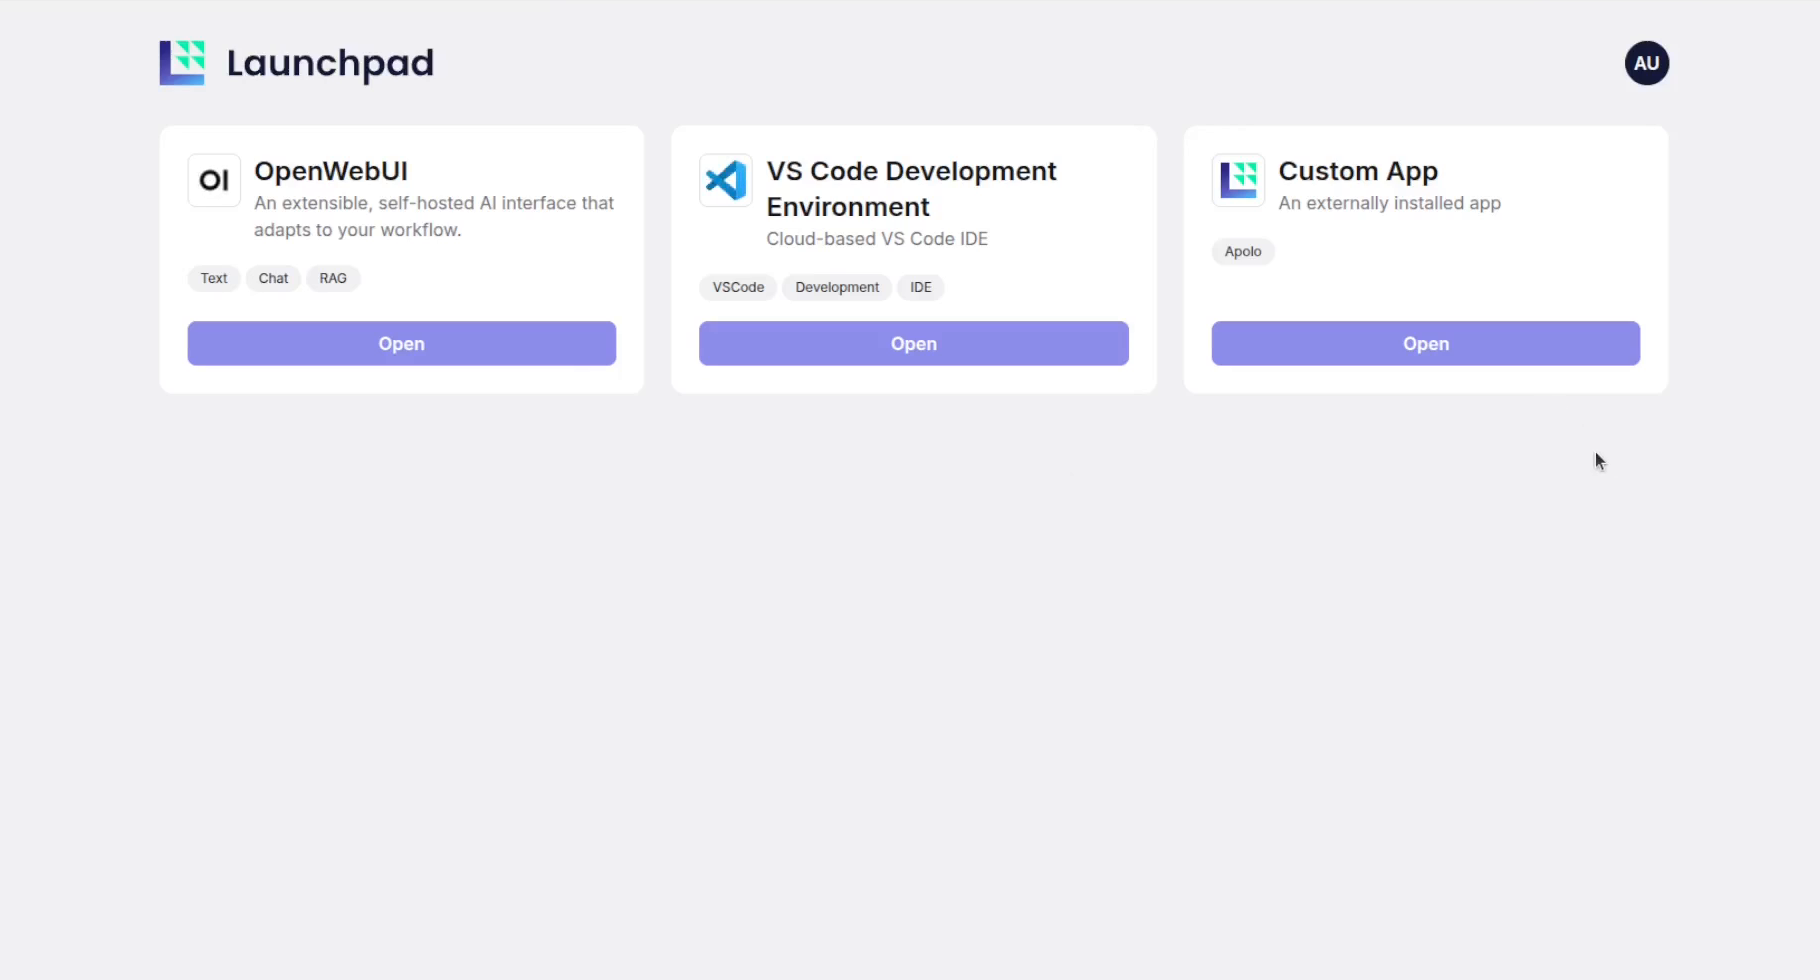Screen dimensions: 1820x980
Task: Open the OpenWebUI app
Action: pos(401,343)
